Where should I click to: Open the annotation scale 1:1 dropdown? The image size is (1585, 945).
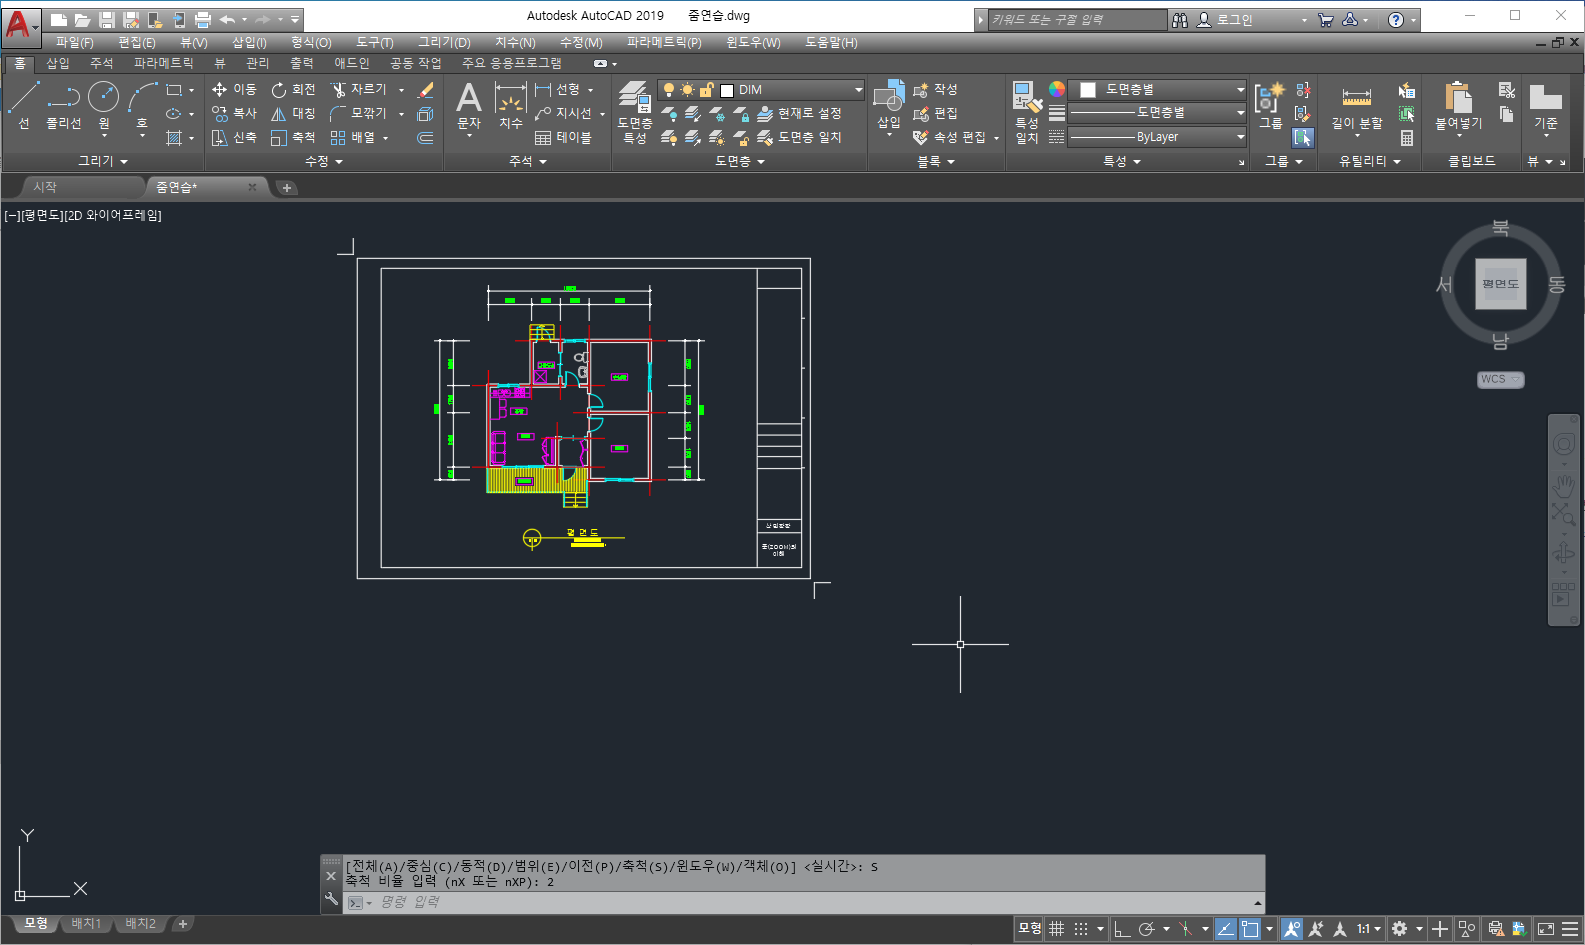1368,929
